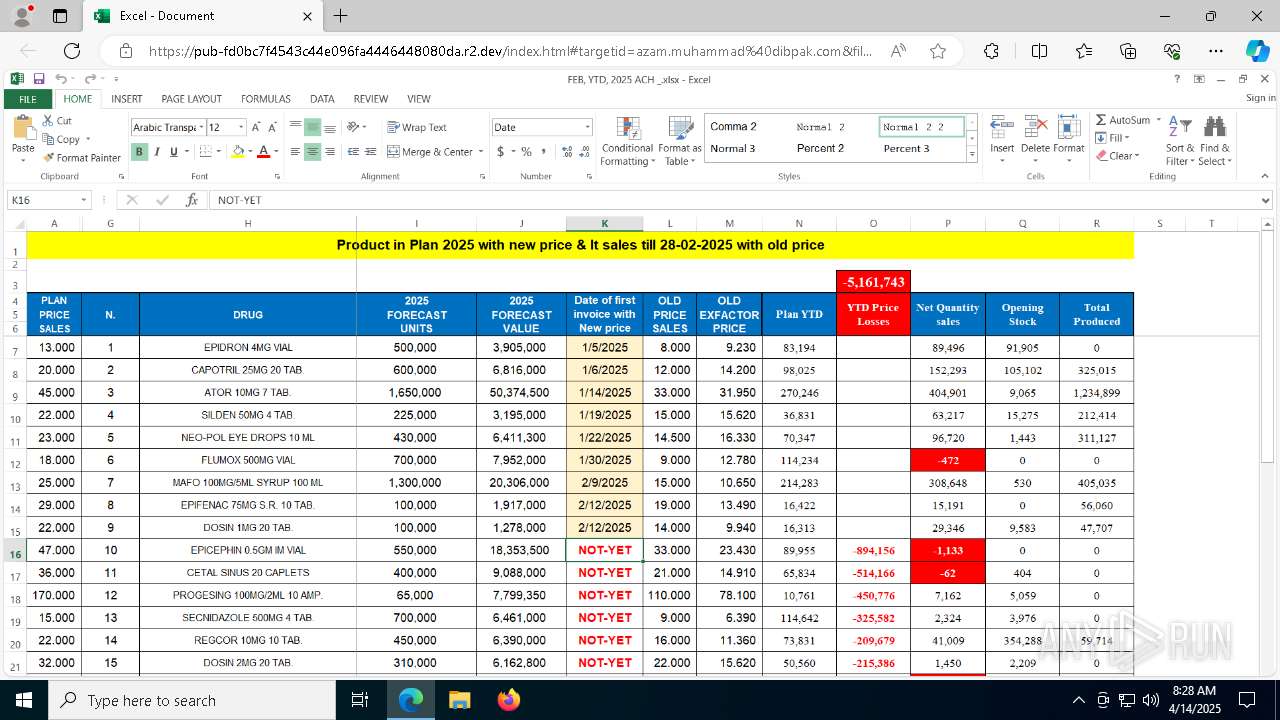1280x720 pixels.
Task: Open the Clear dropdown
Action: click(1116, 156)
